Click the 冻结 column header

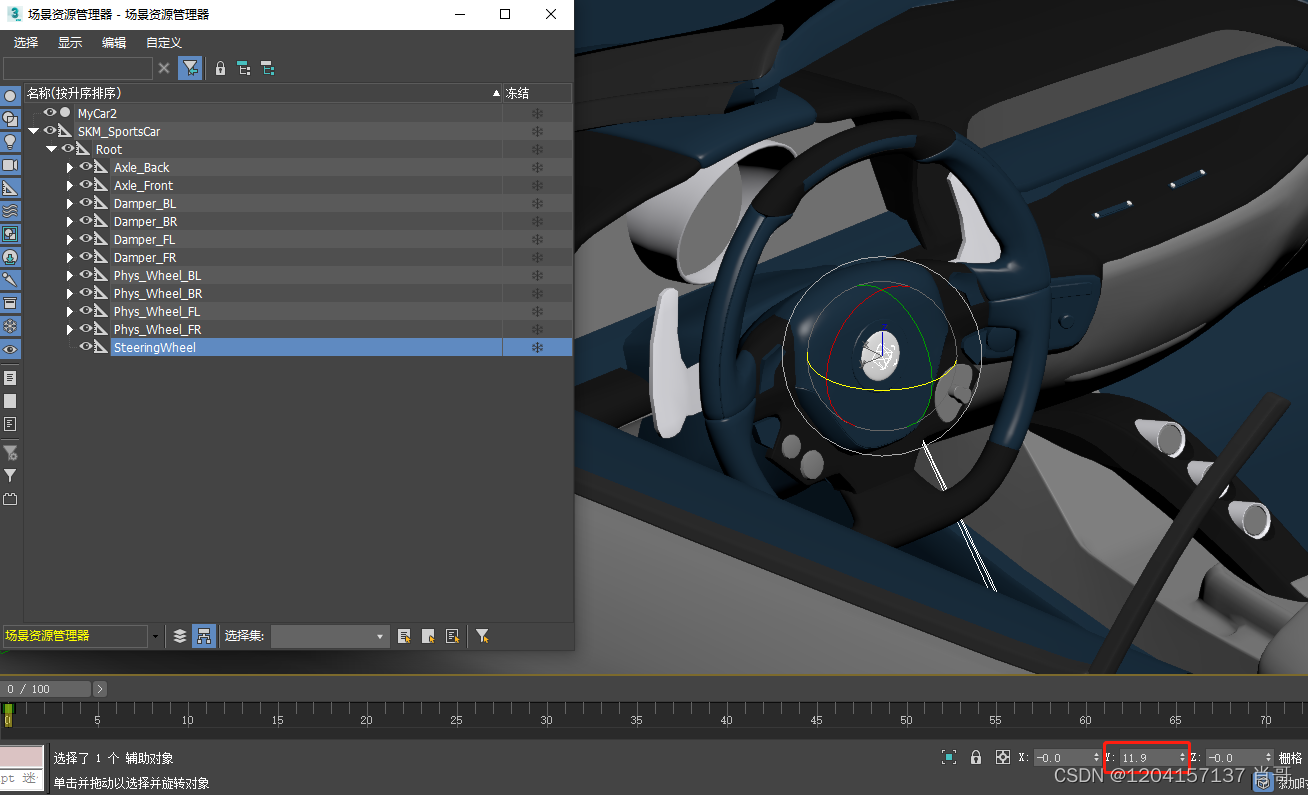pos(537,93)
